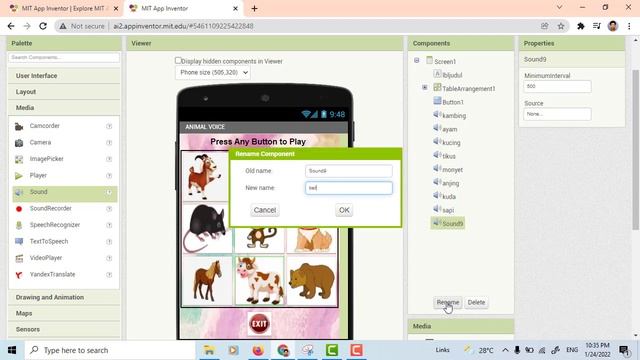Choose the YandexTranslate component
The width and height of the screenshot is (640, 360).
[52, 275]
